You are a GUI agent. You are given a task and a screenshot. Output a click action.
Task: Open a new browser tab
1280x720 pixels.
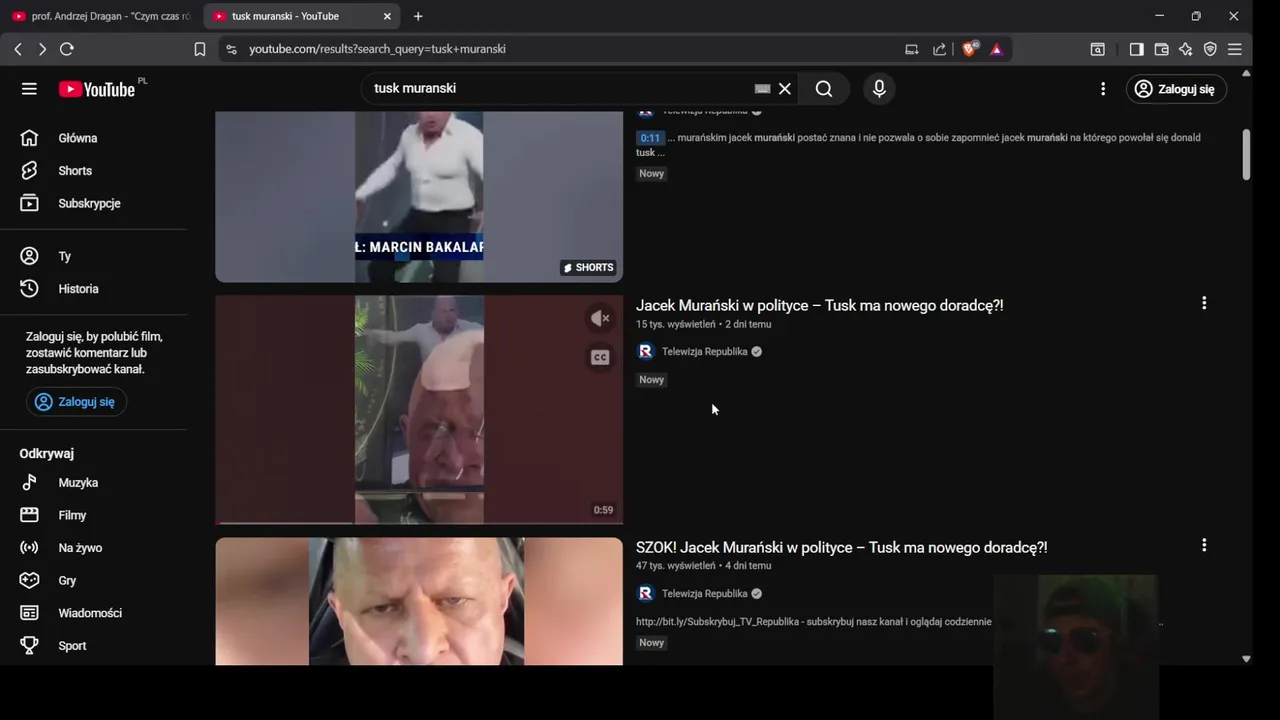418,16
